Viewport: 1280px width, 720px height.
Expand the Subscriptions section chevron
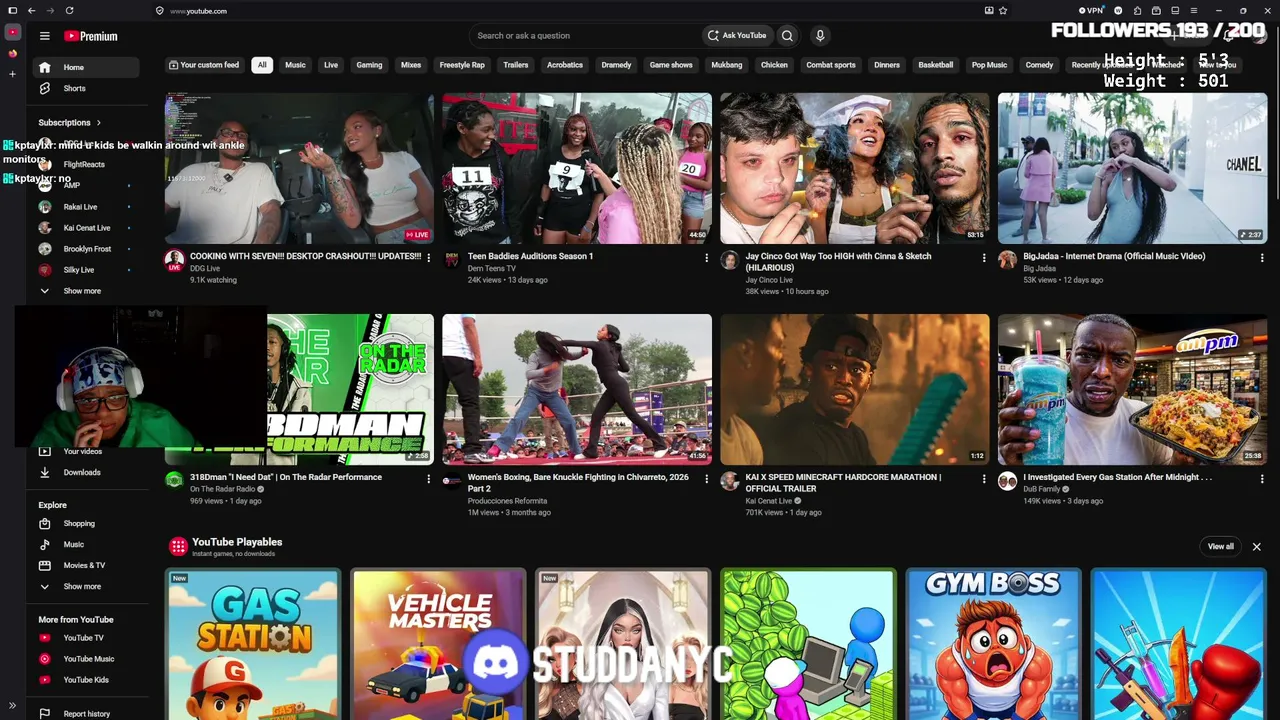pyautogui.click(x=98, y=123)
